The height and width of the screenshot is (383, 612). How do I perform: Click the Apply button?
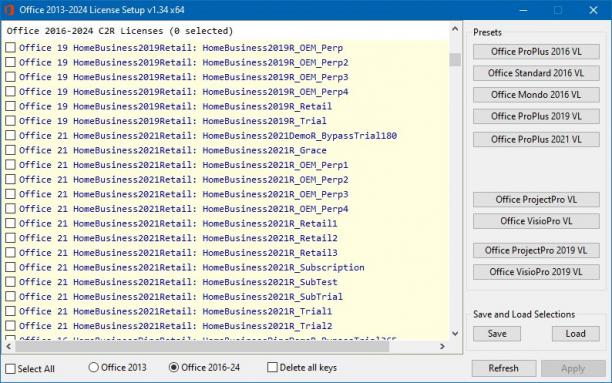pyautogui.click(x=573, y=368)
